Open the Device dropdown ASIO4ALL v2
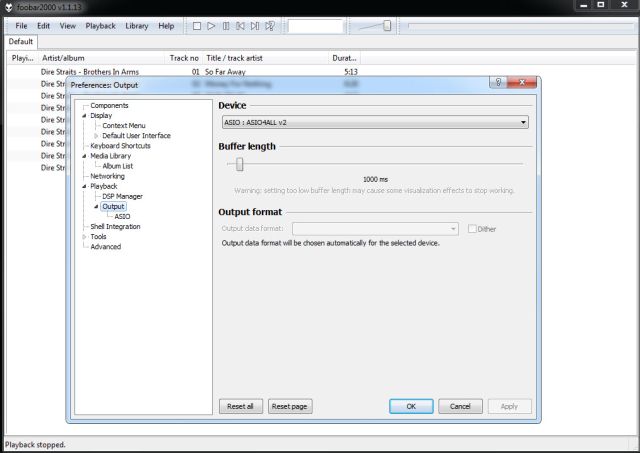Image resolution: width=640 pixels, height=453 pixels. click(375, 122)
